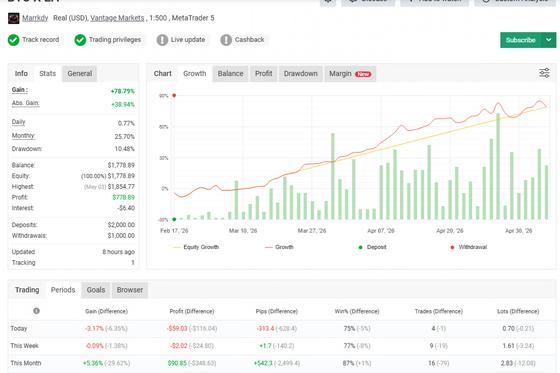The image size is (560, 373).
Task: Click the underlined Abs. Gain label
Action: (x=25, y=103)
